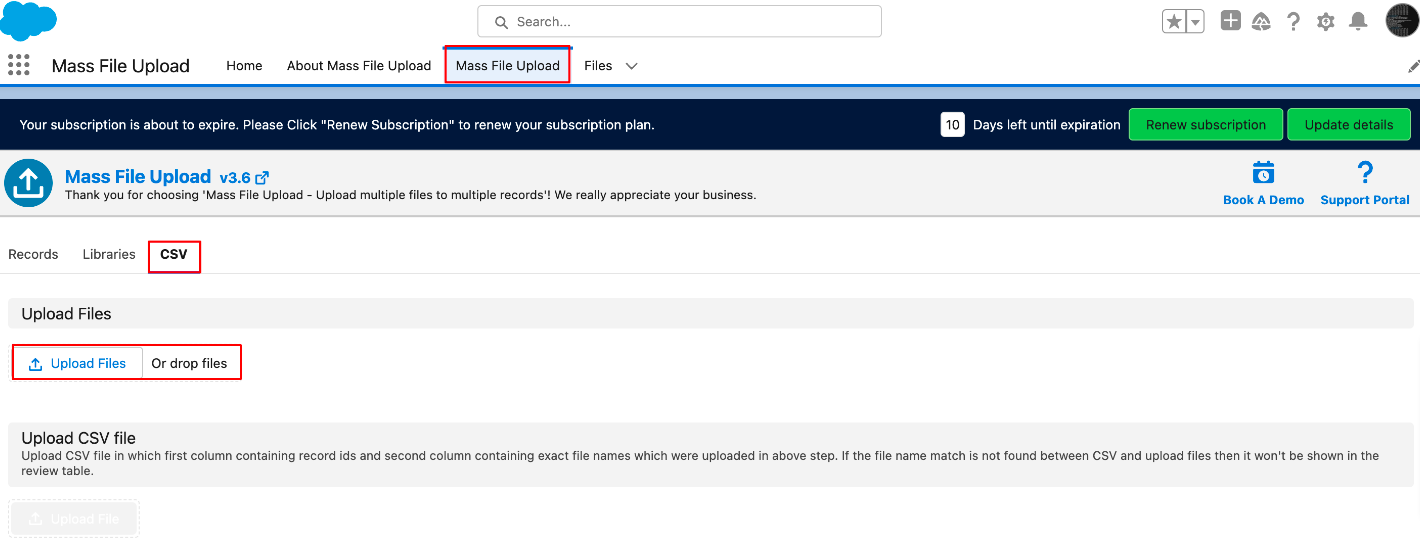Image resolution: width=1420 pixels, height=554 pixels.
Task: Open the Files tab
Action: 598,65
